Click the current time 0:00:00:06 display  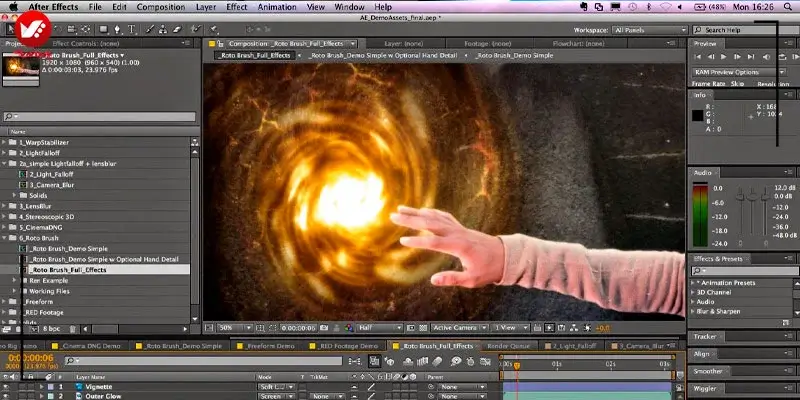[x=31, y=358]
